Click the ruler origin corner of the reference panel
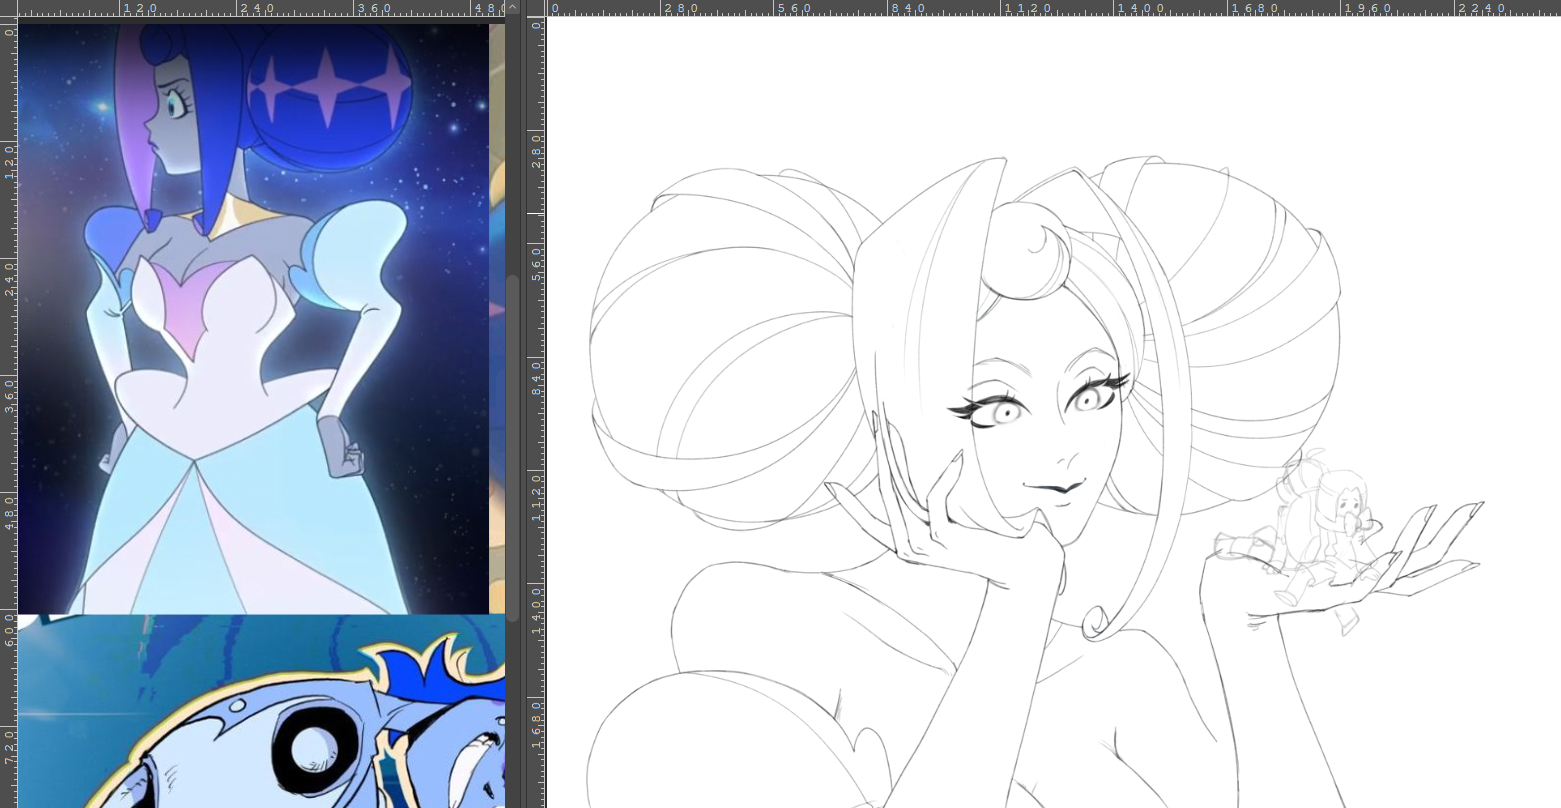The image size is (1561, 808). [8, 8]
